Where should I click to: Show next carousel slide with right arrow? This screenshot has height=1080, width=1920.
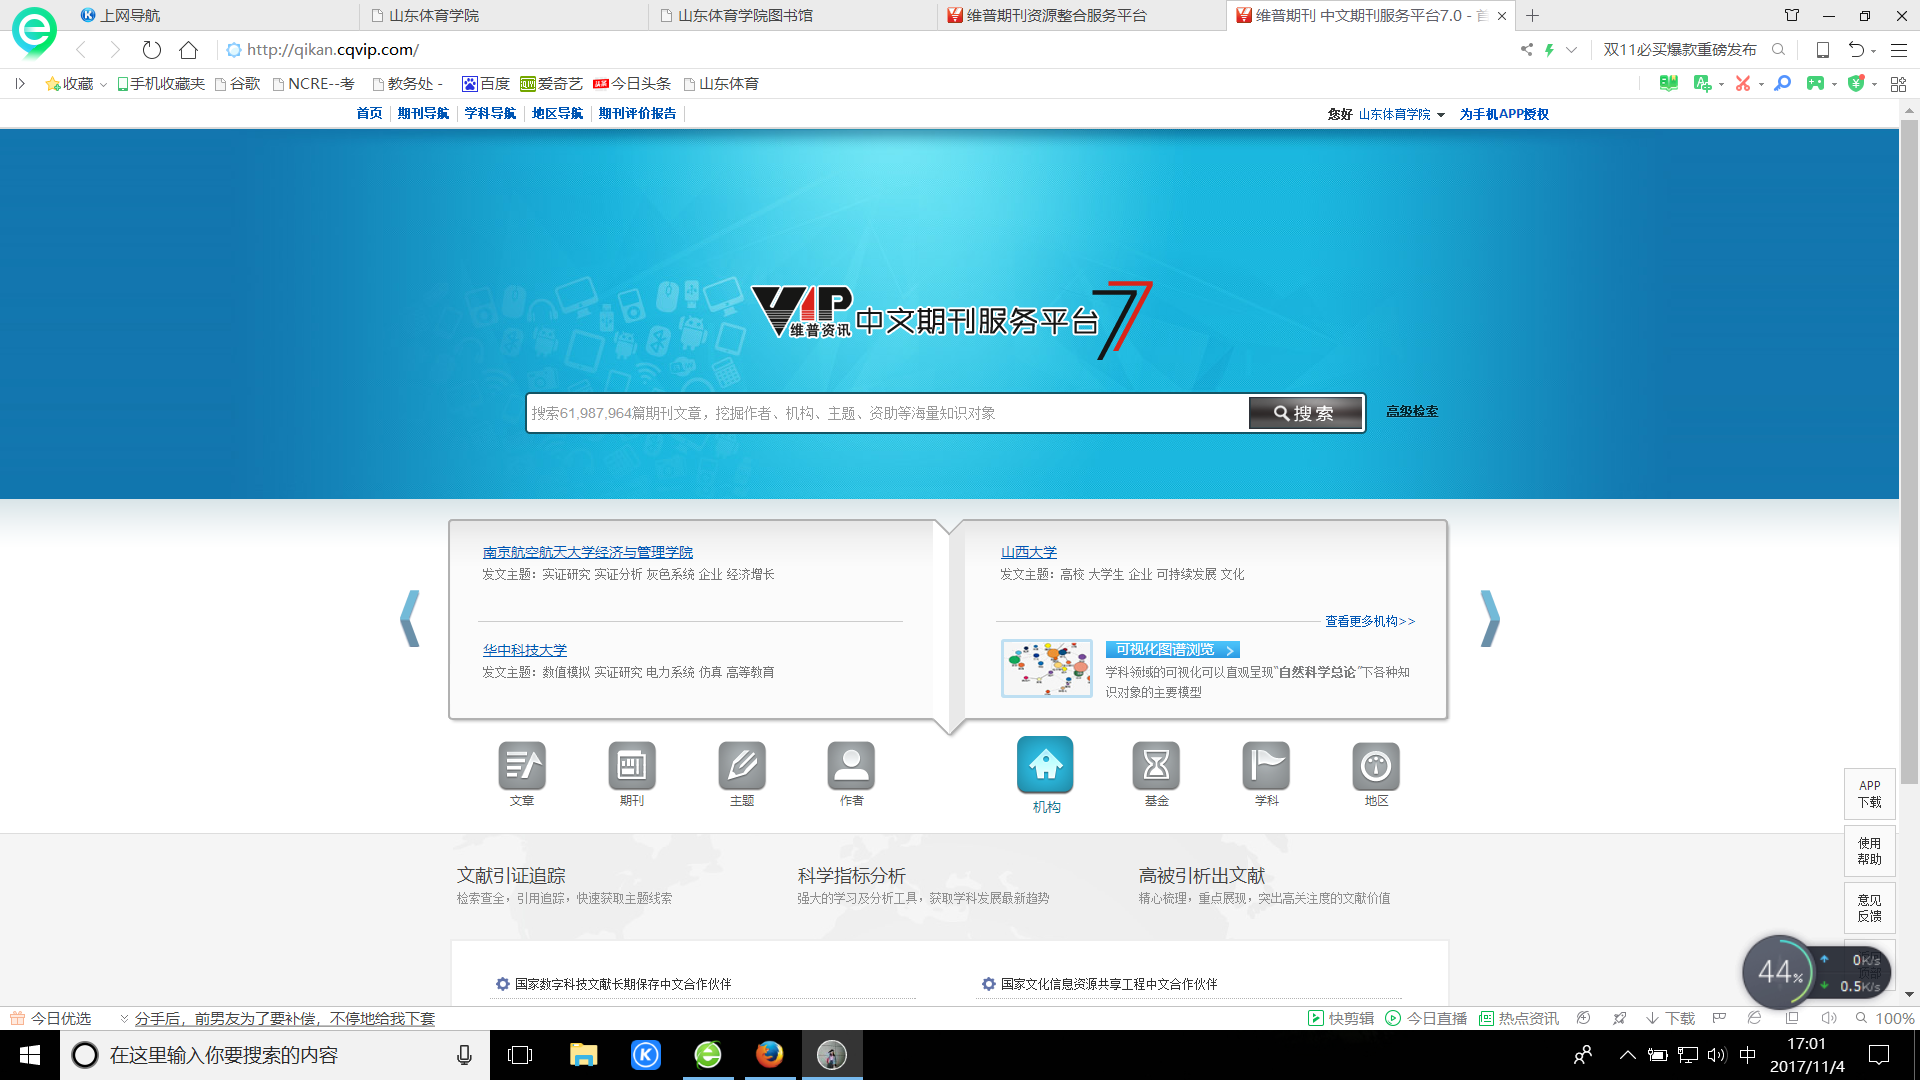coord(1490,618)
